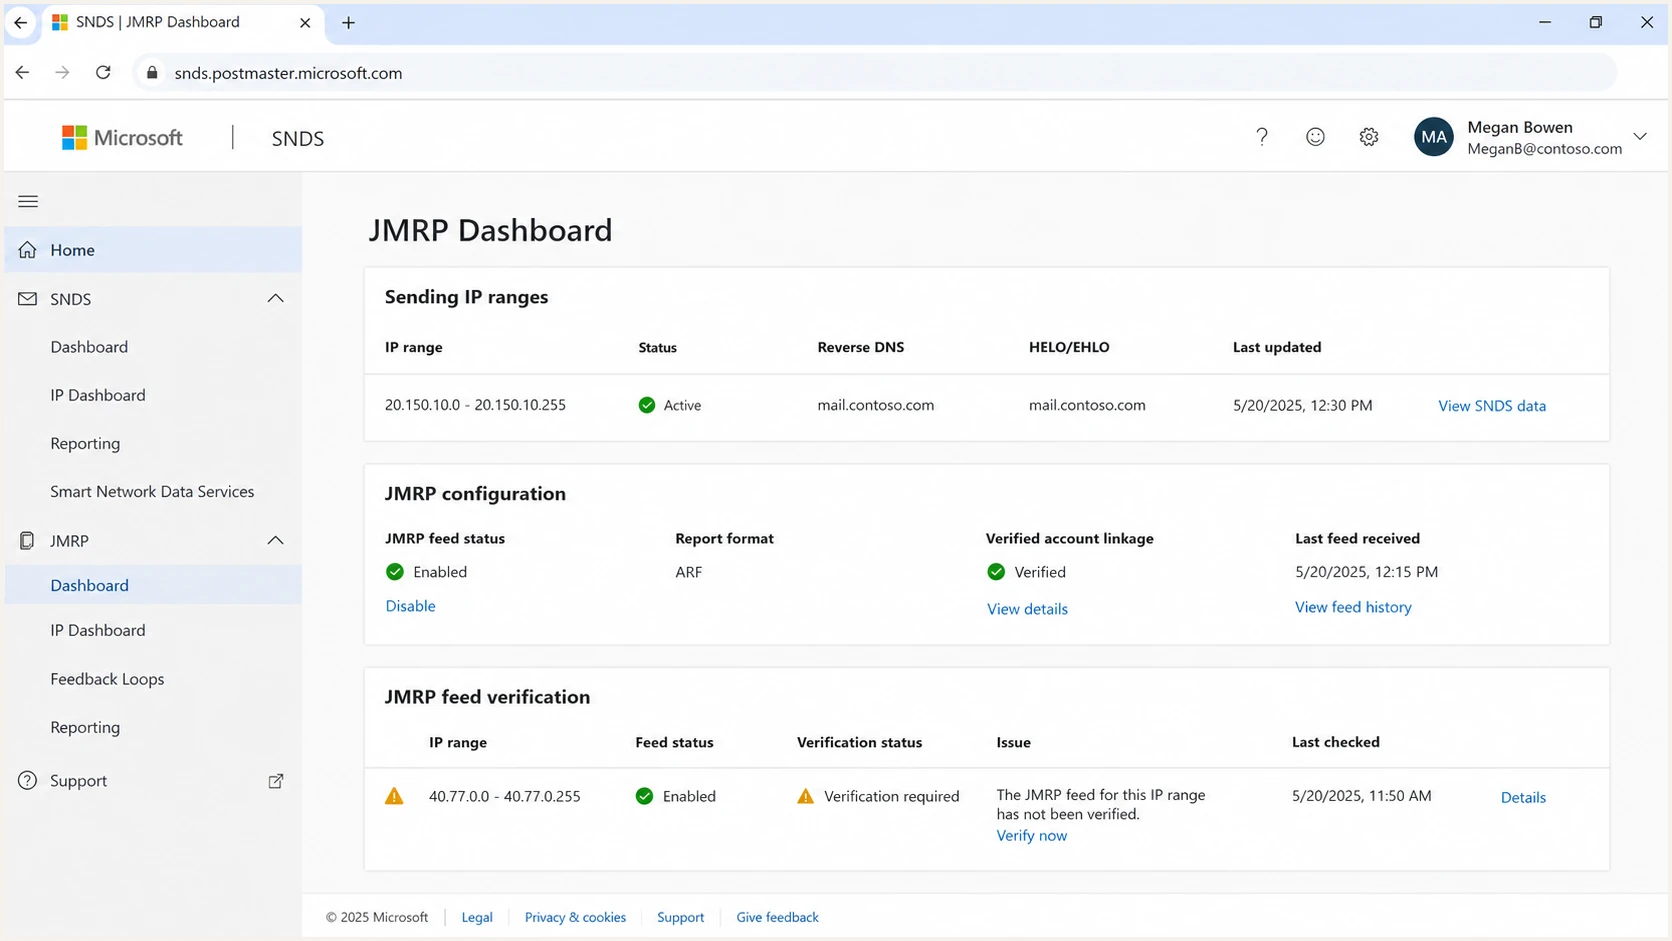The image size is (1672, 941).
Task: Click last updated 5/20/2025, 12:30 PM
Action: point(1302,405)
